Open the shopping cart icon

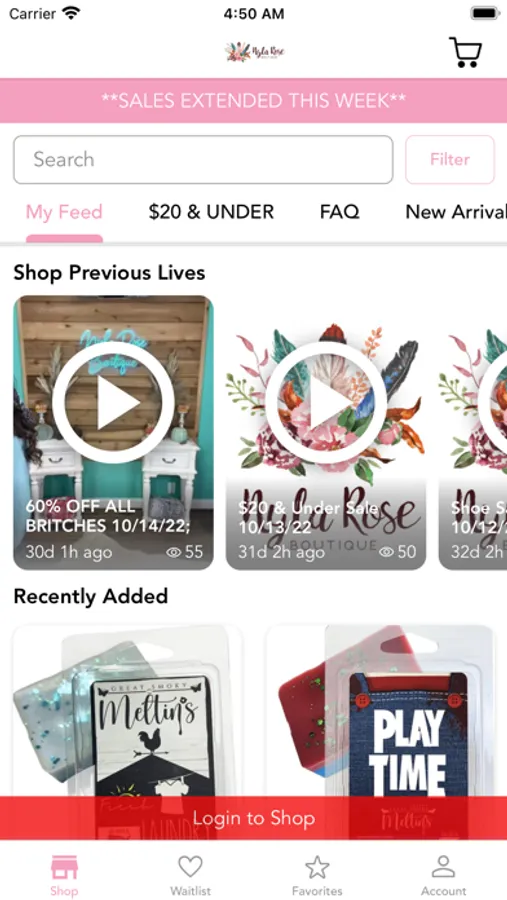pos(465,52)
